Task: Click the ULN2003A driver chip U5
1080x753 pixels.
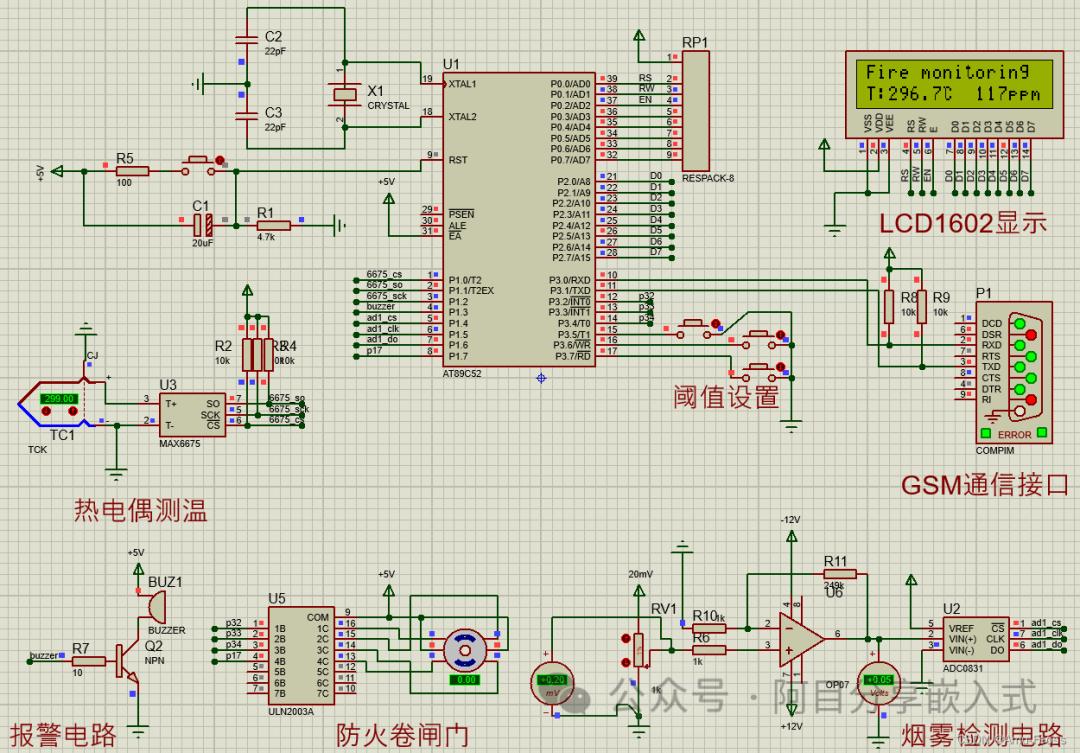Action: tap(301, 655)
